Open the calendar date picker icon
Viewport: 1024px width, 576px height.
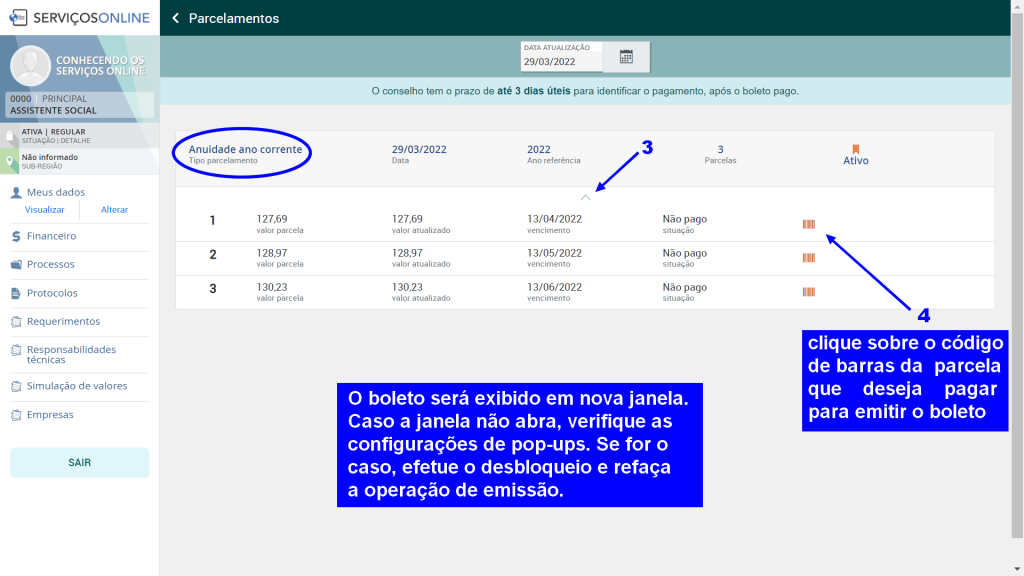coord(626,57)
